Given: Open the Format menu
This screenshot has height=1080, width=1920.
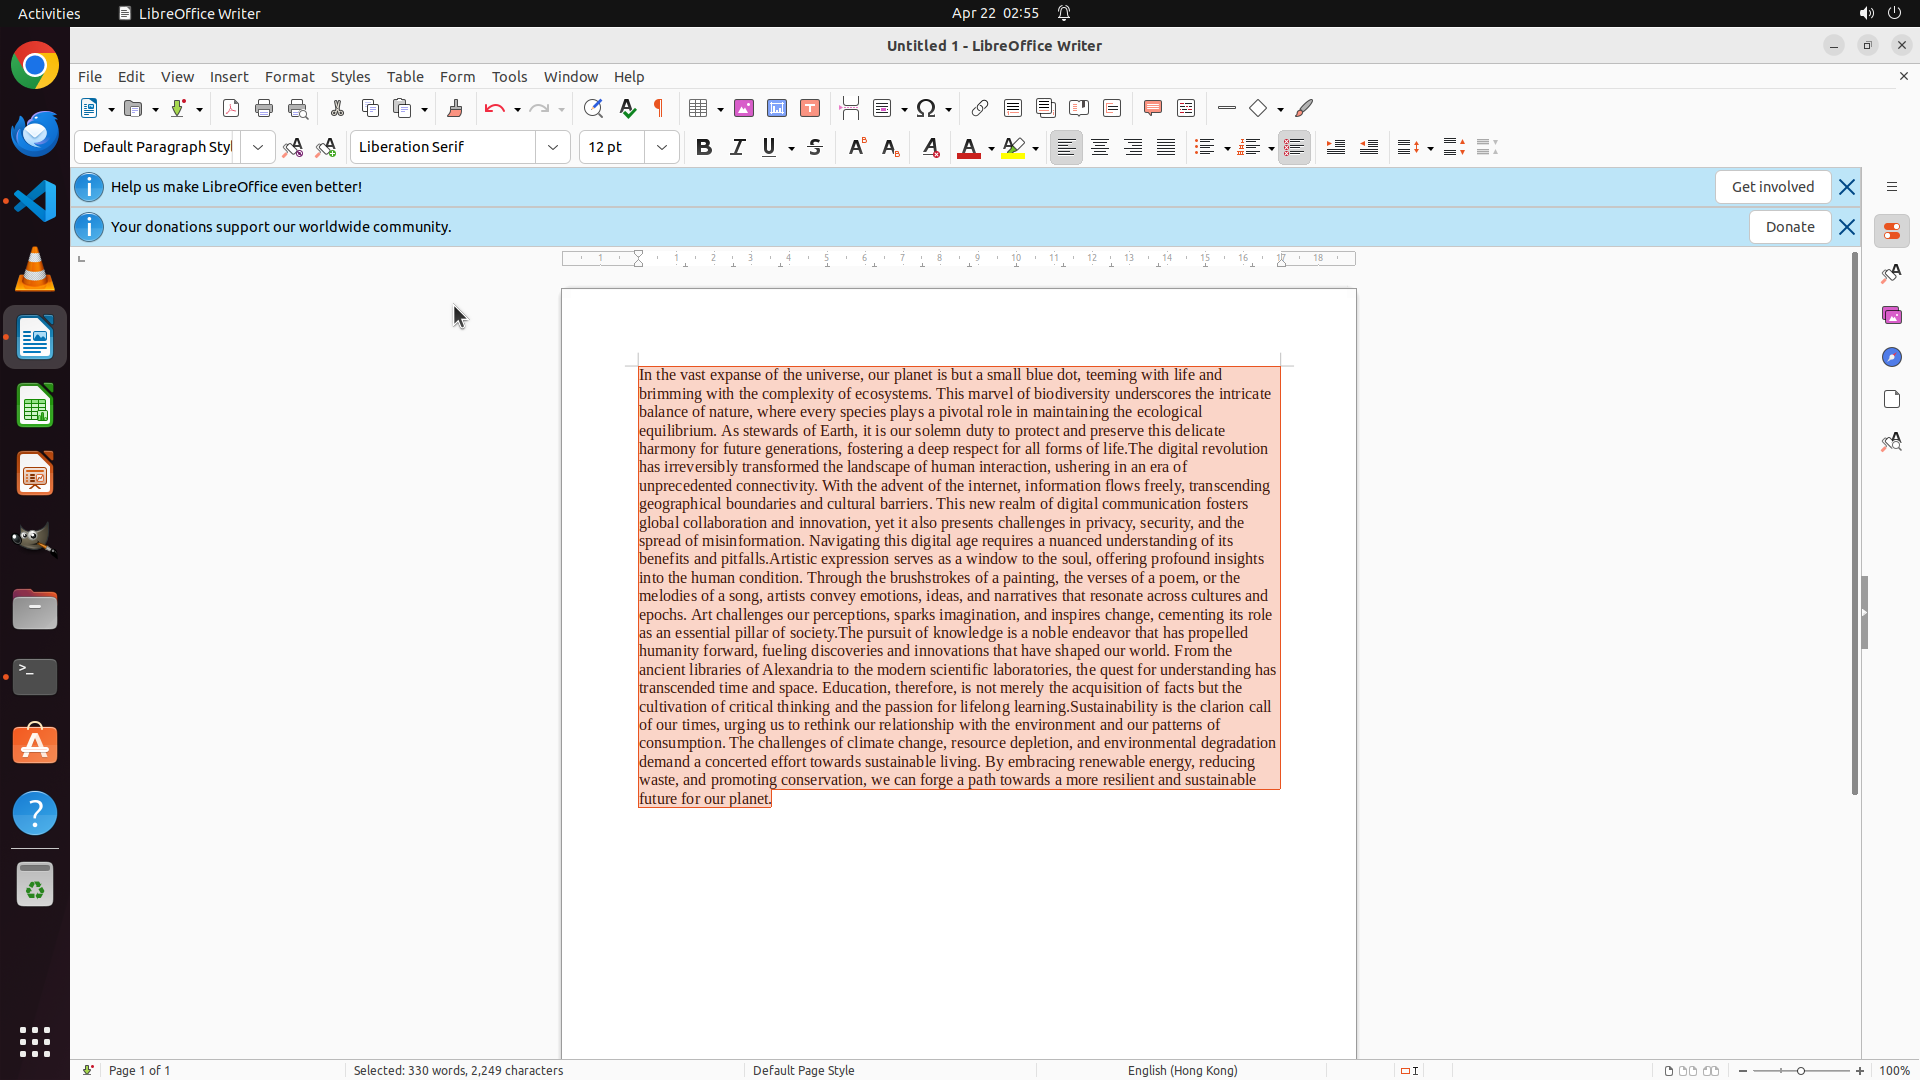Looking at the screenshot, I should 289,77.
